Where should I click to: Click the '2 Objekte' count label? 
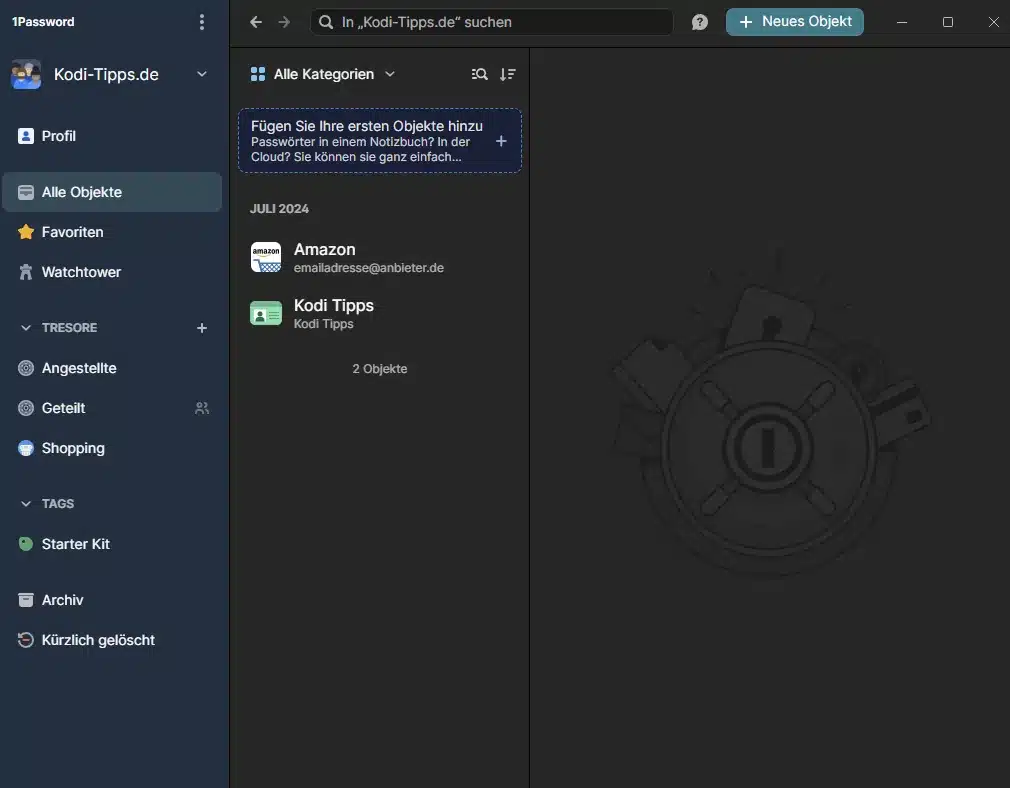coord(379,369)
